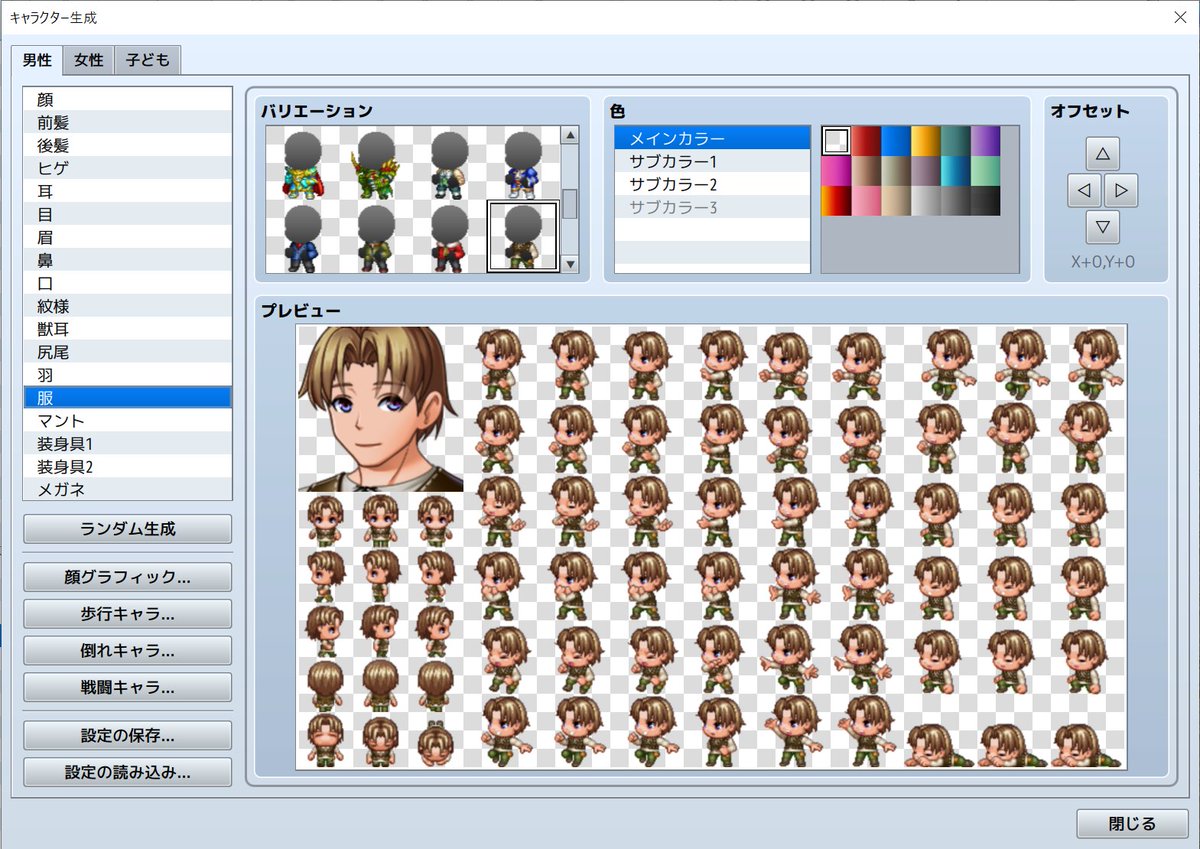
Task: Select 目 in the parts list
Action: [x=127, y=214]
